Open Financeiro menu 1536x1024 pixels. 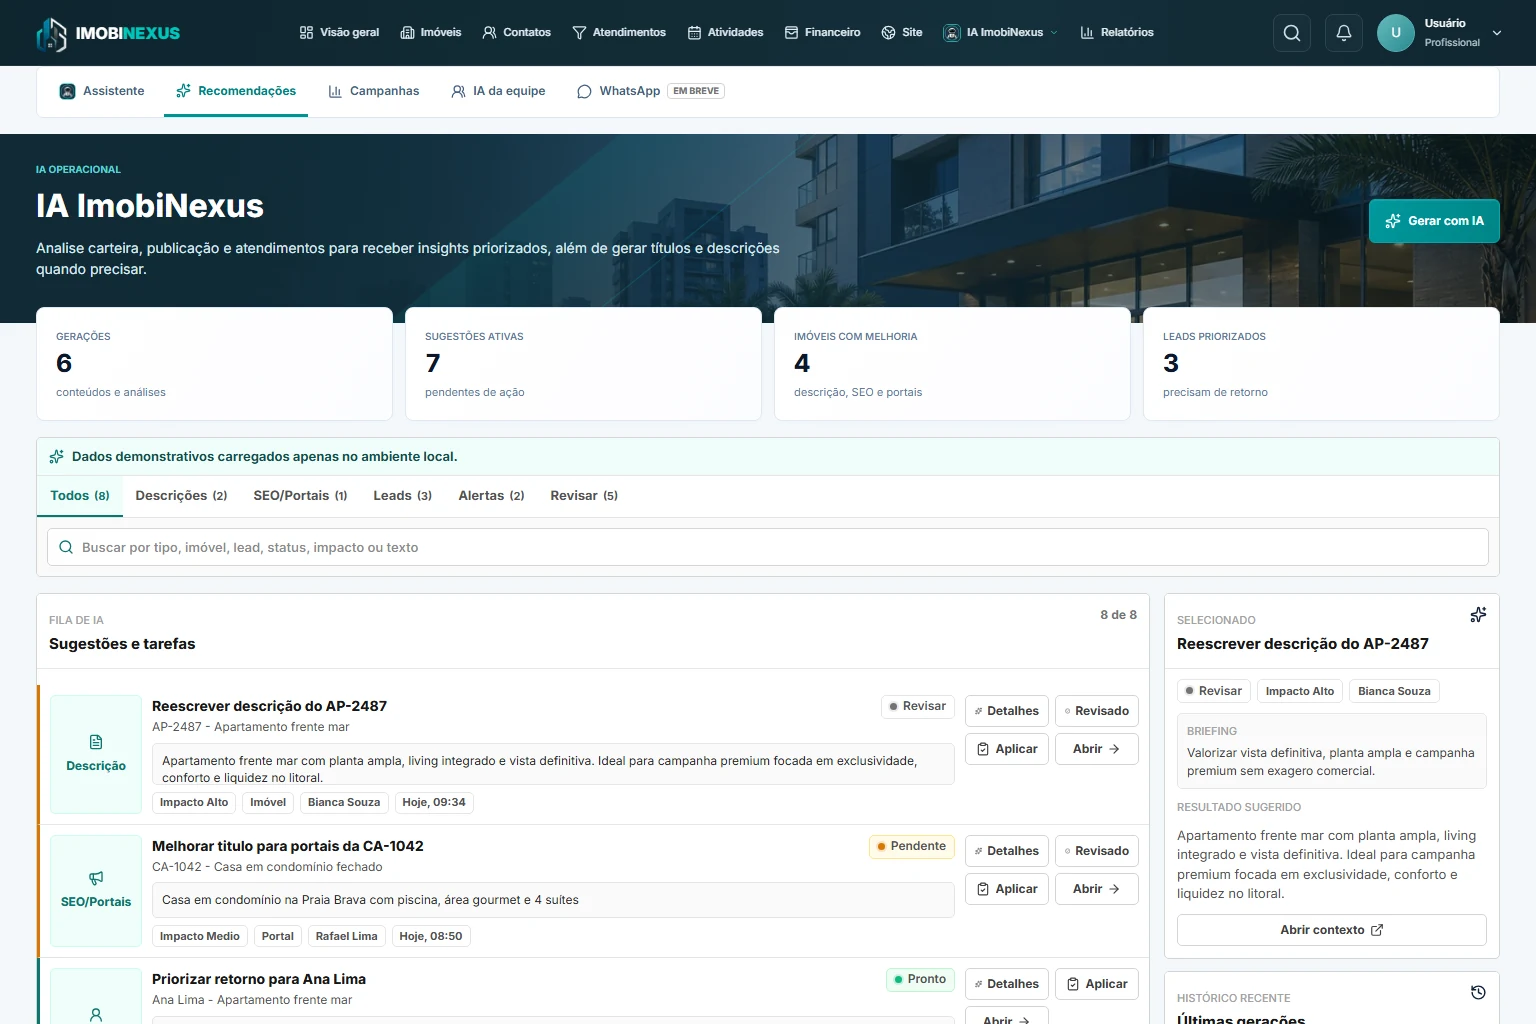pos(823,33)
